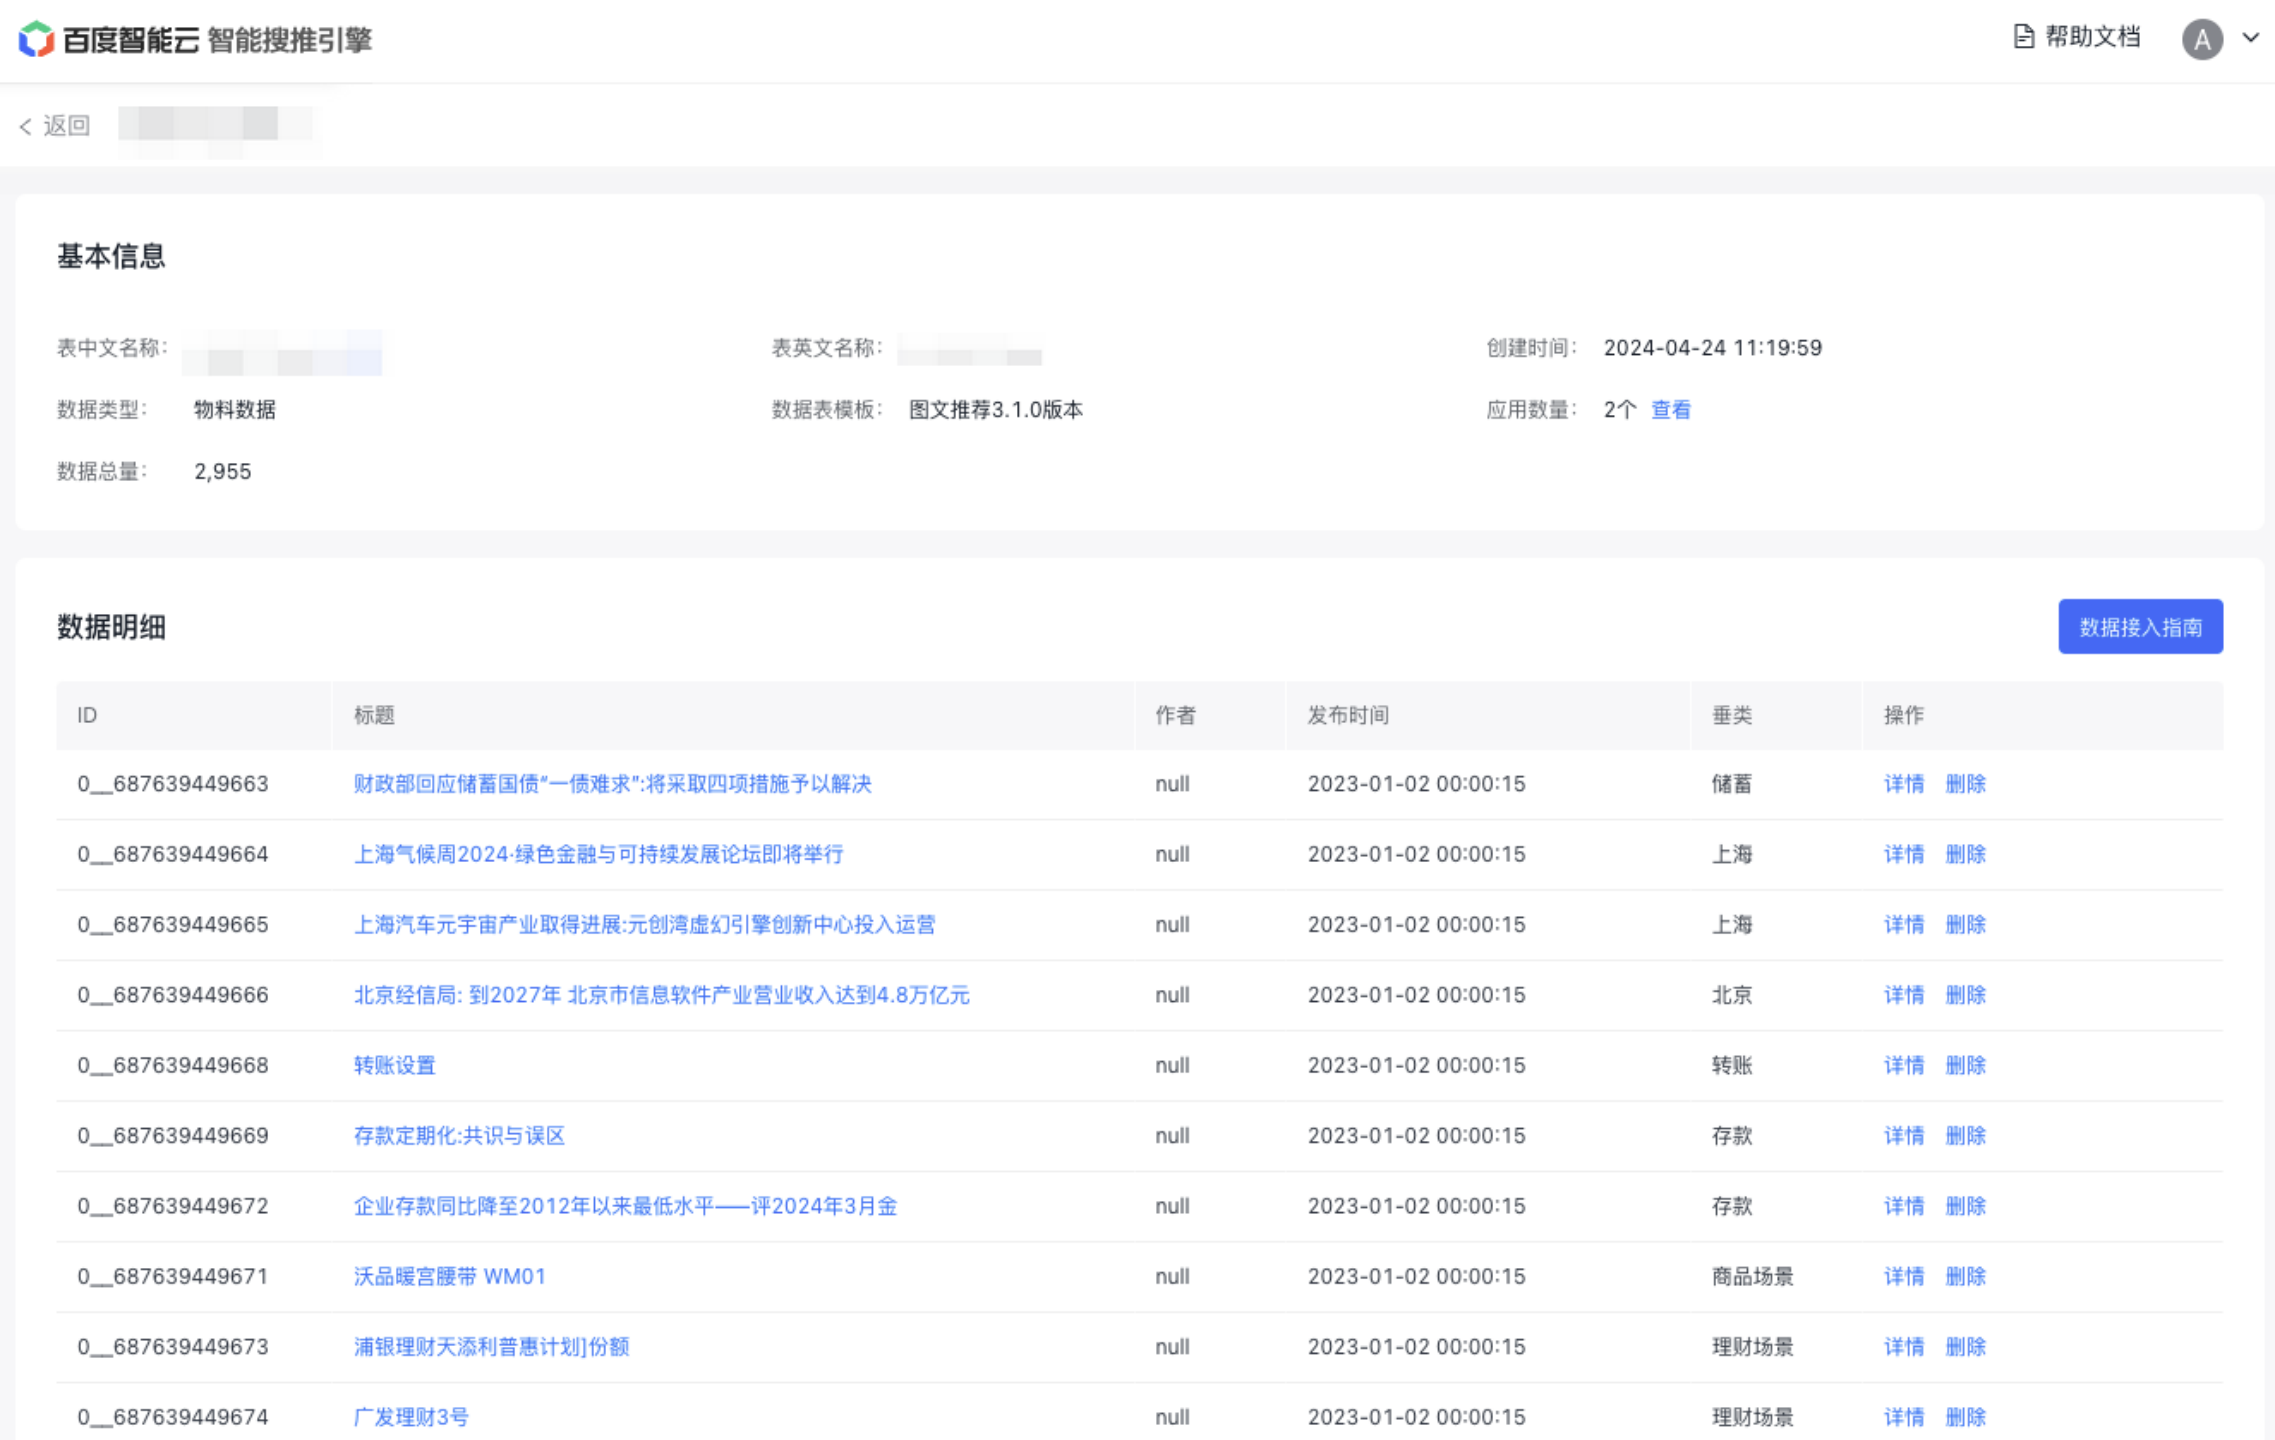View 详情 for 浦银理财 row
Image resolution: width=2275 pixels, height=1440 pixels.
[x=1904, y=1347]
